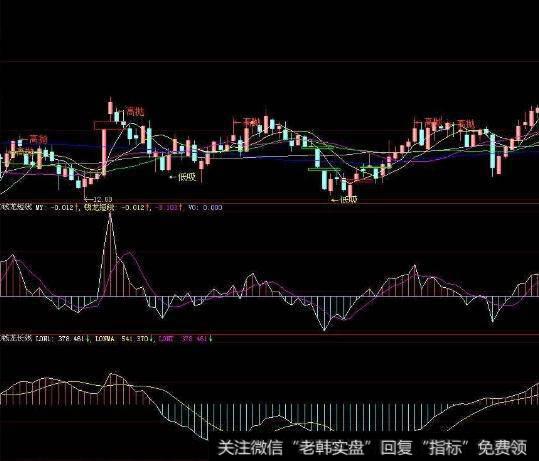Click the VO: 0.000 value readout
The width and height of the screenshot is (539, 461).
point(205,207)
